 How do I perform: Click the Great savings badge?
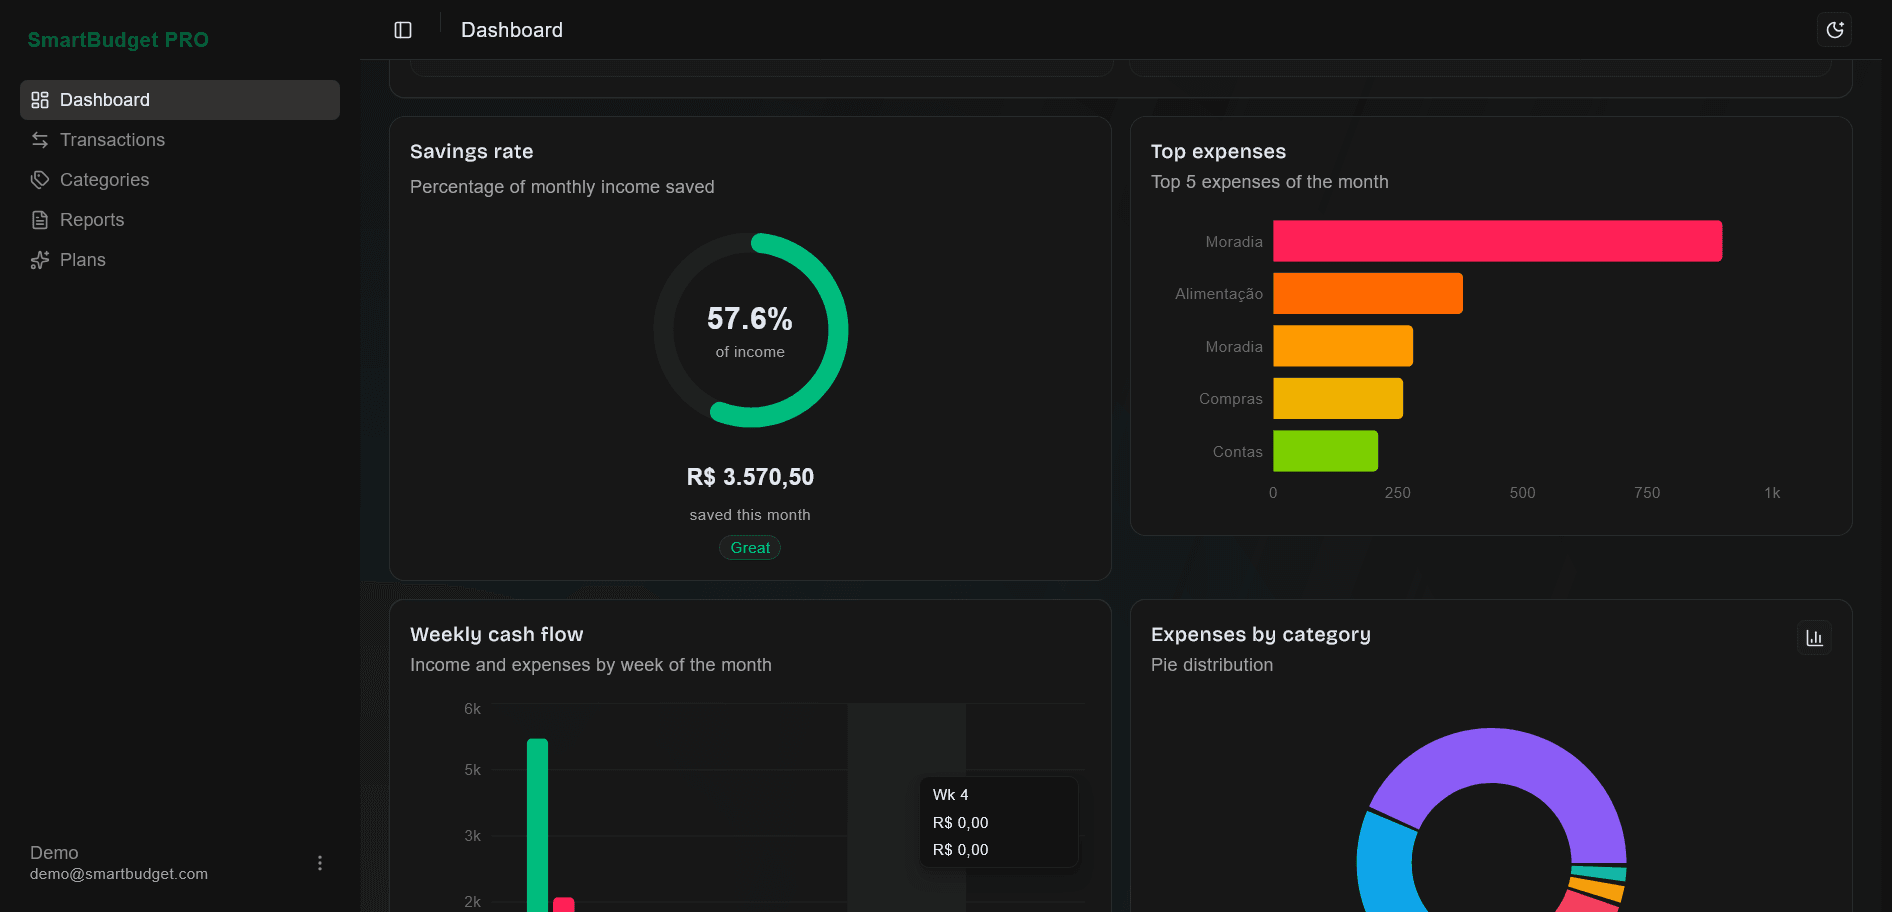tap(750, 548)
